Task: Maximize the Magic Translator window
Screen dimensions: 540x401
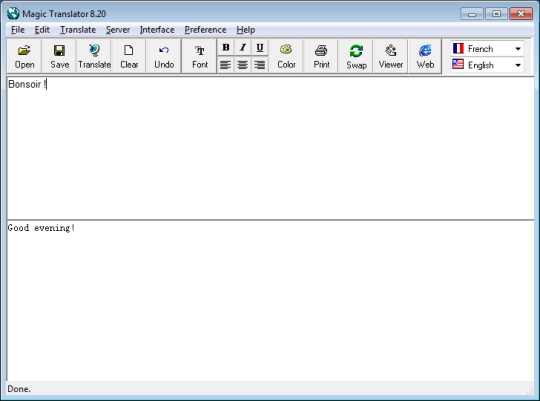Action: 496,14
